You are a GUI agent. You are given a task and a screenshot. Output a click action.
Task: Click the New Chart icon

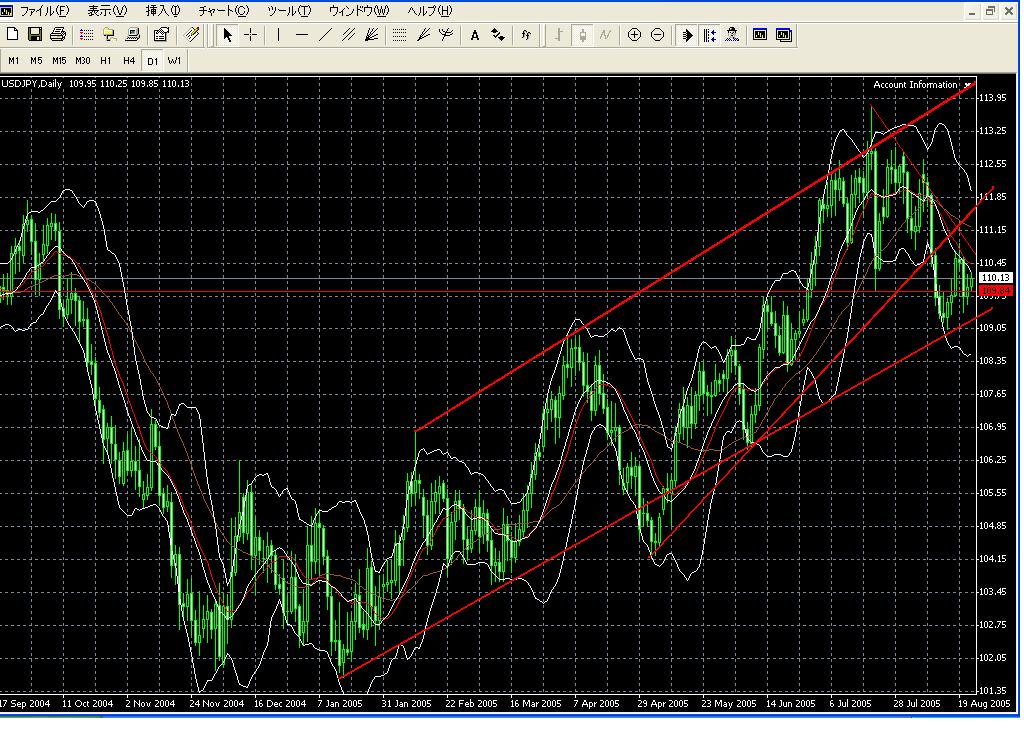(x=13, y=35)
